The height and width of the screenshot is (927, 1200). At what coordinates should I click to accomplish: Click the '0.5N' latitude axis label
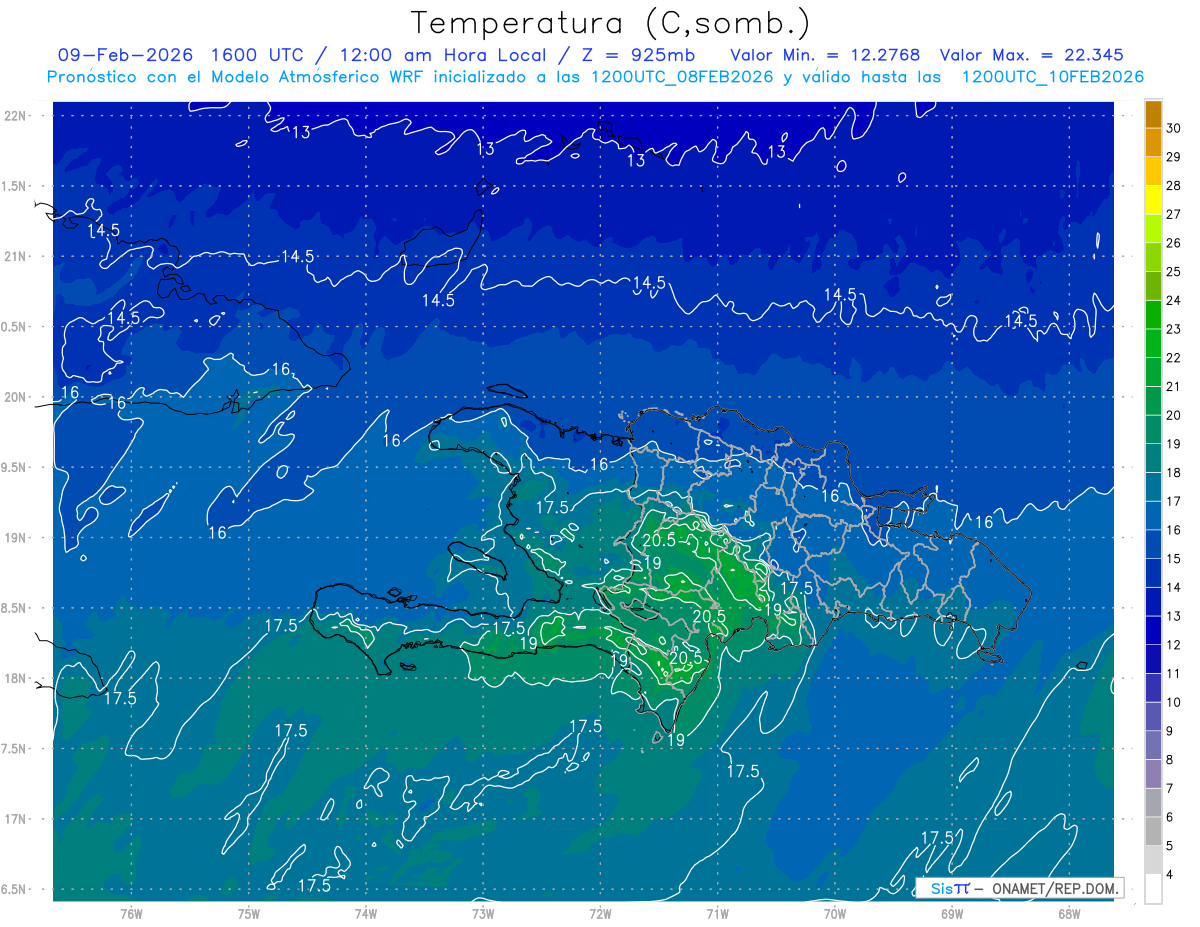(x=15, y=327)
